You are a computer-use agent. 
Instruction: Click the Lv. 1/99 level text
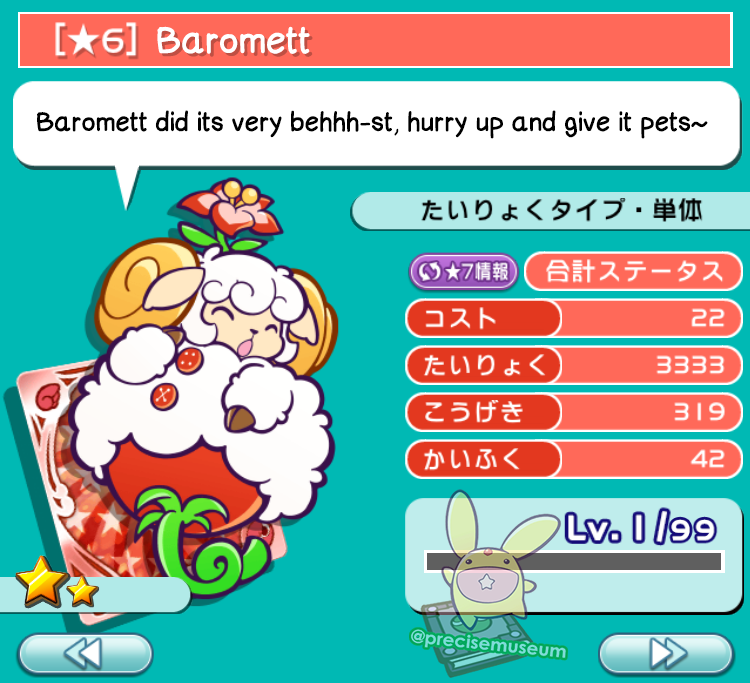point(640,528)
